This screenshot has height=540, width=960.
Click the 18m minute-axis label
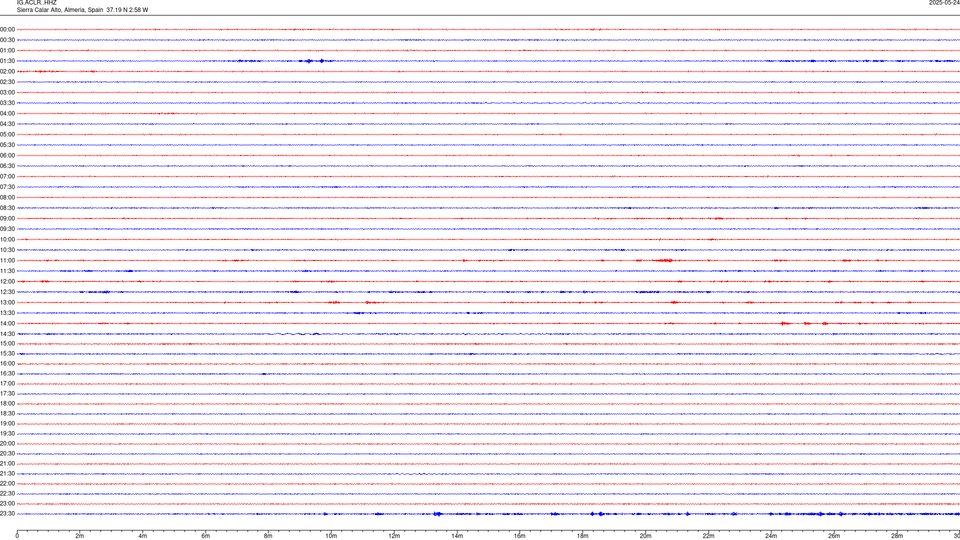pyautogui.click(x=582, y=536)
